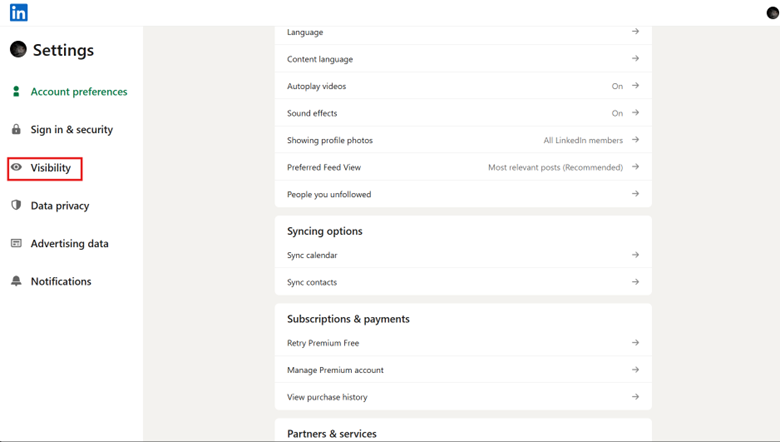780x442 pixels.
Task: Click the Advertising data icon
Action: pyautogui.click(x=16, y=243)
